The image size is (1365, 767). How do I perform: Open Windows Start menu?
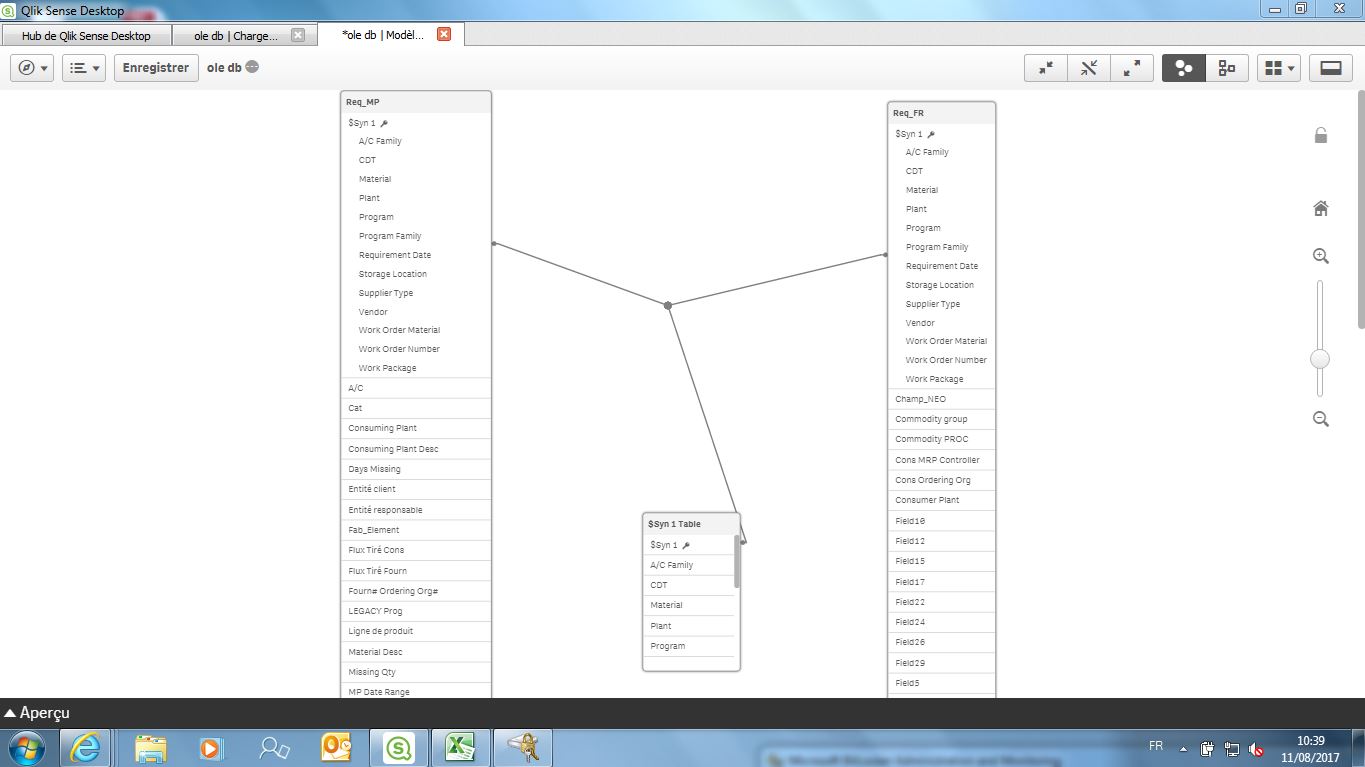(26, 748)
